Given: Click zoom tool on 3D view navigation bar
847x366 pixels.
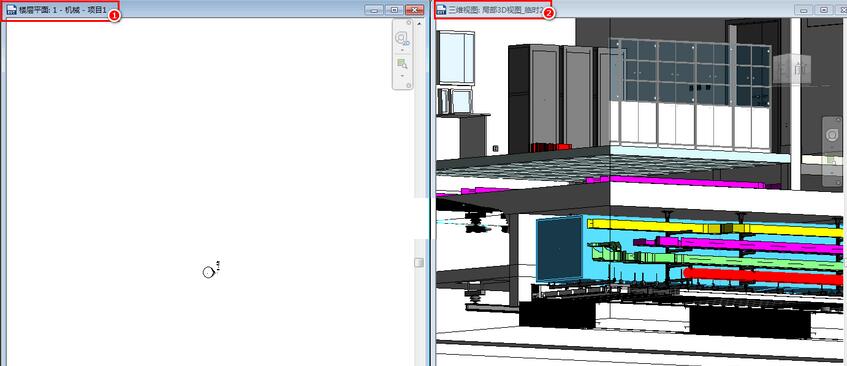Looking at the screenshot, I should [832, 159].
